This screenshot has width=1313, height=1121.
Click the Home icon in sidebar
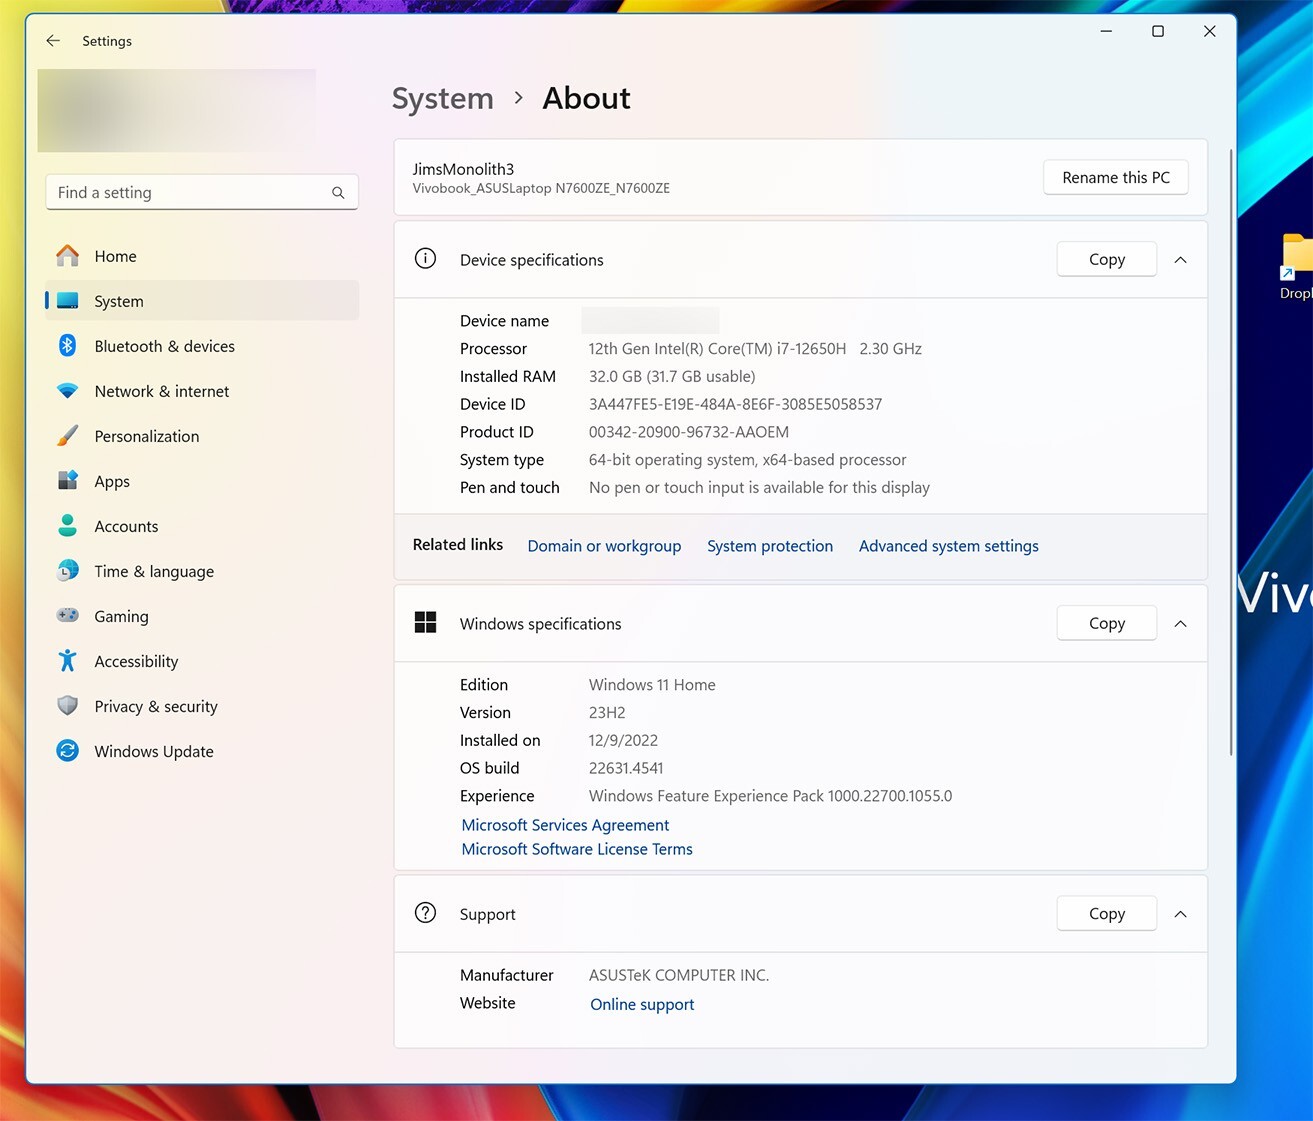(x=67, y=256)
